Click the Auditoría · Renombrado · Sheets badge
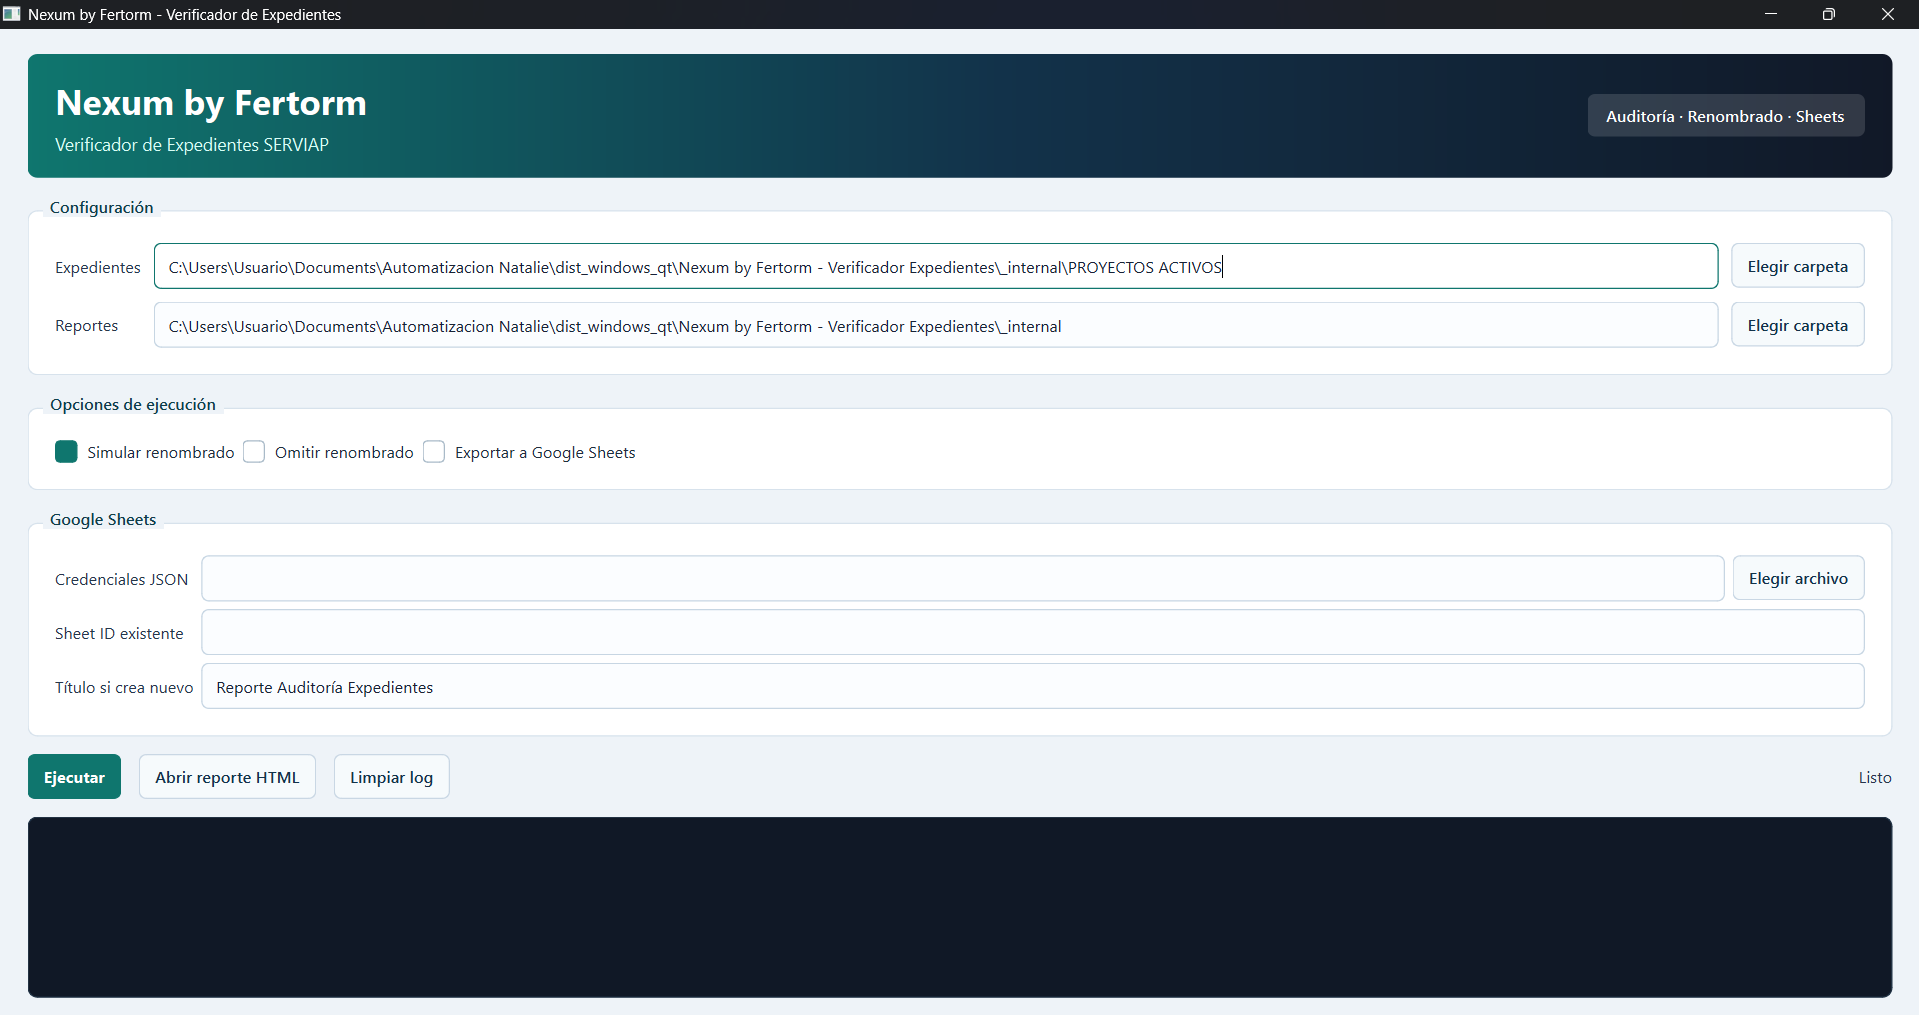 pos(1725,116)
